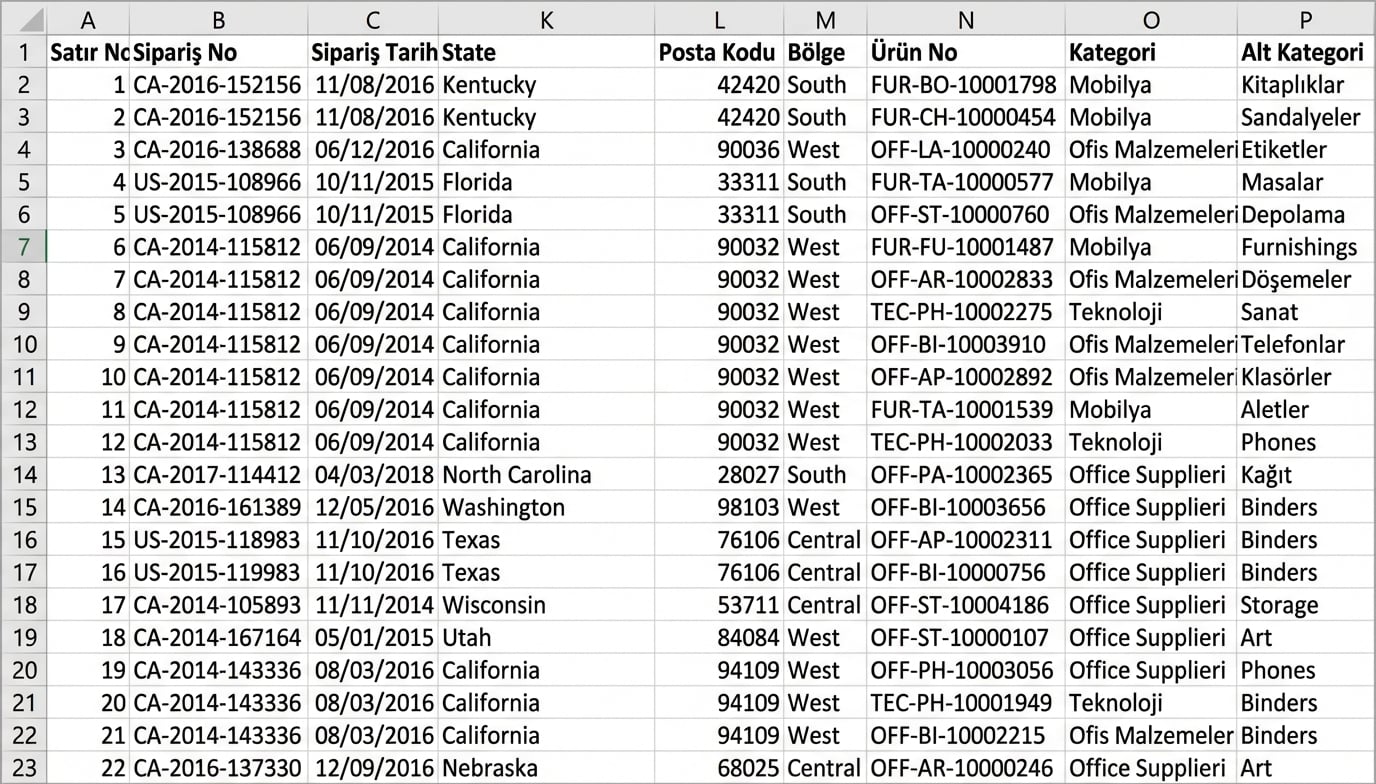Select the column A header
The height and width of the screenshot is (784, 1376).
88,20
